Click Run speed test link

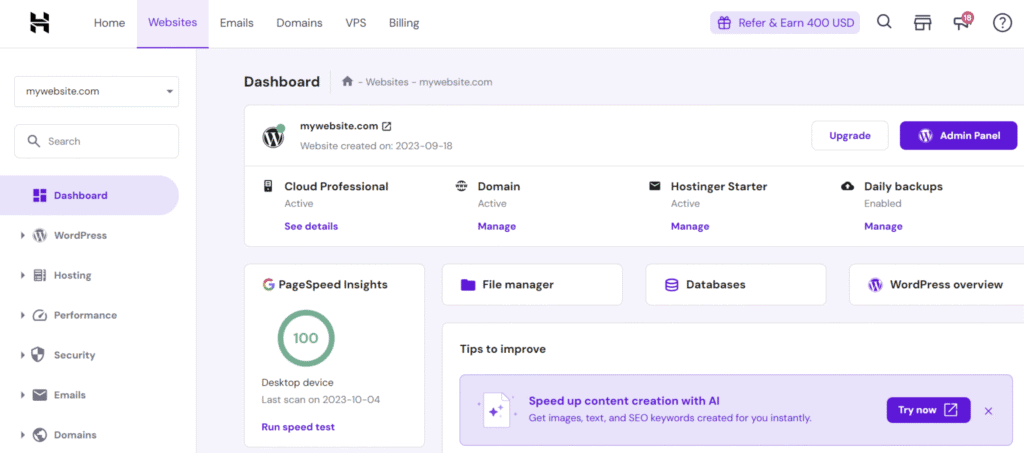coord(298,427)
